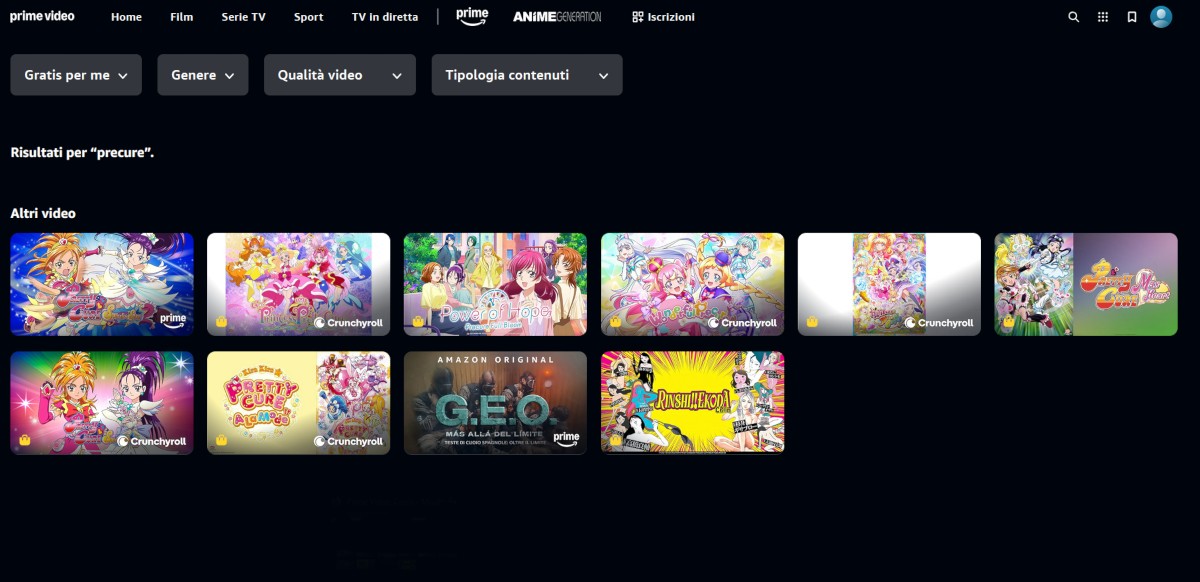This screenshot has width=1200, height=582.
Task: Click shopping bag badge on Power of Hope card
Action: (417, 322)
